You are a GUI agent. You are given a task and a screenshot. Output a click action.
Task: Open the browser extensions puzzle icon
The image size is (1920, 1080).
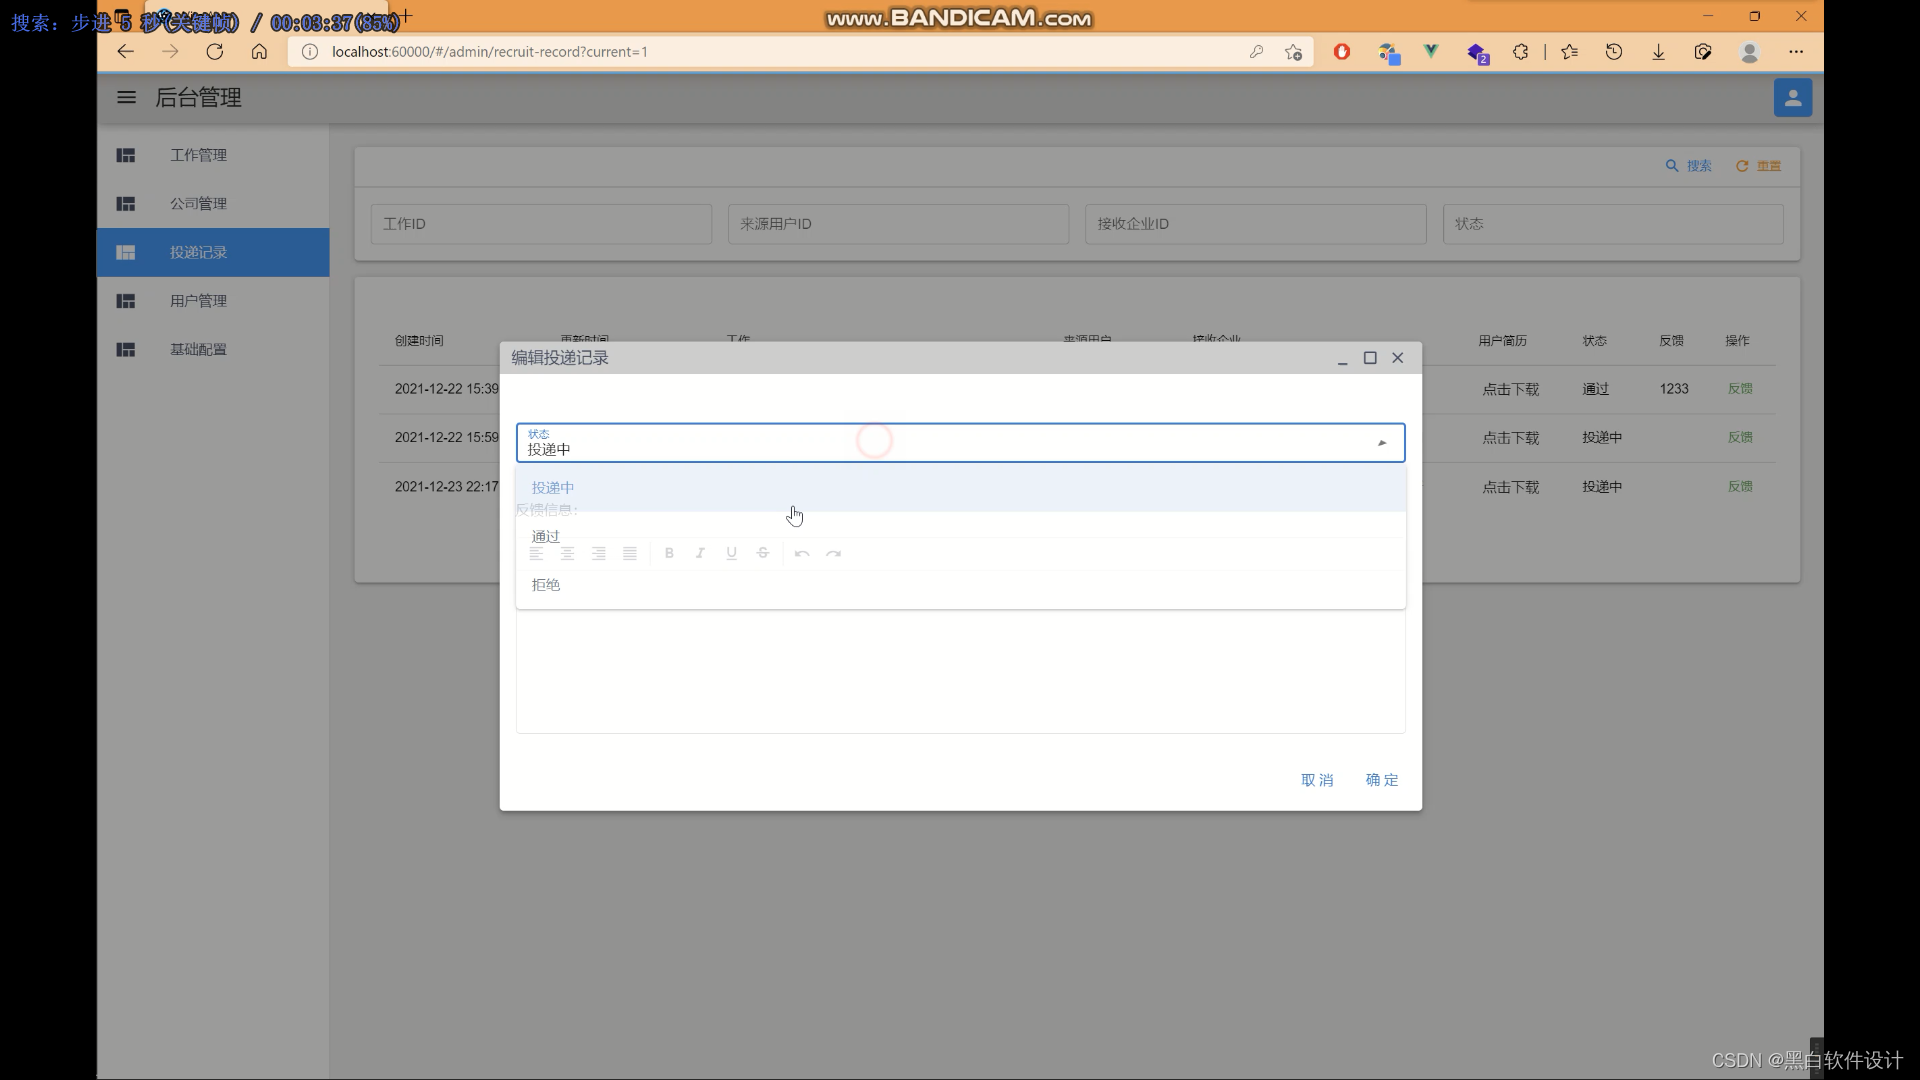point(1520,52)
